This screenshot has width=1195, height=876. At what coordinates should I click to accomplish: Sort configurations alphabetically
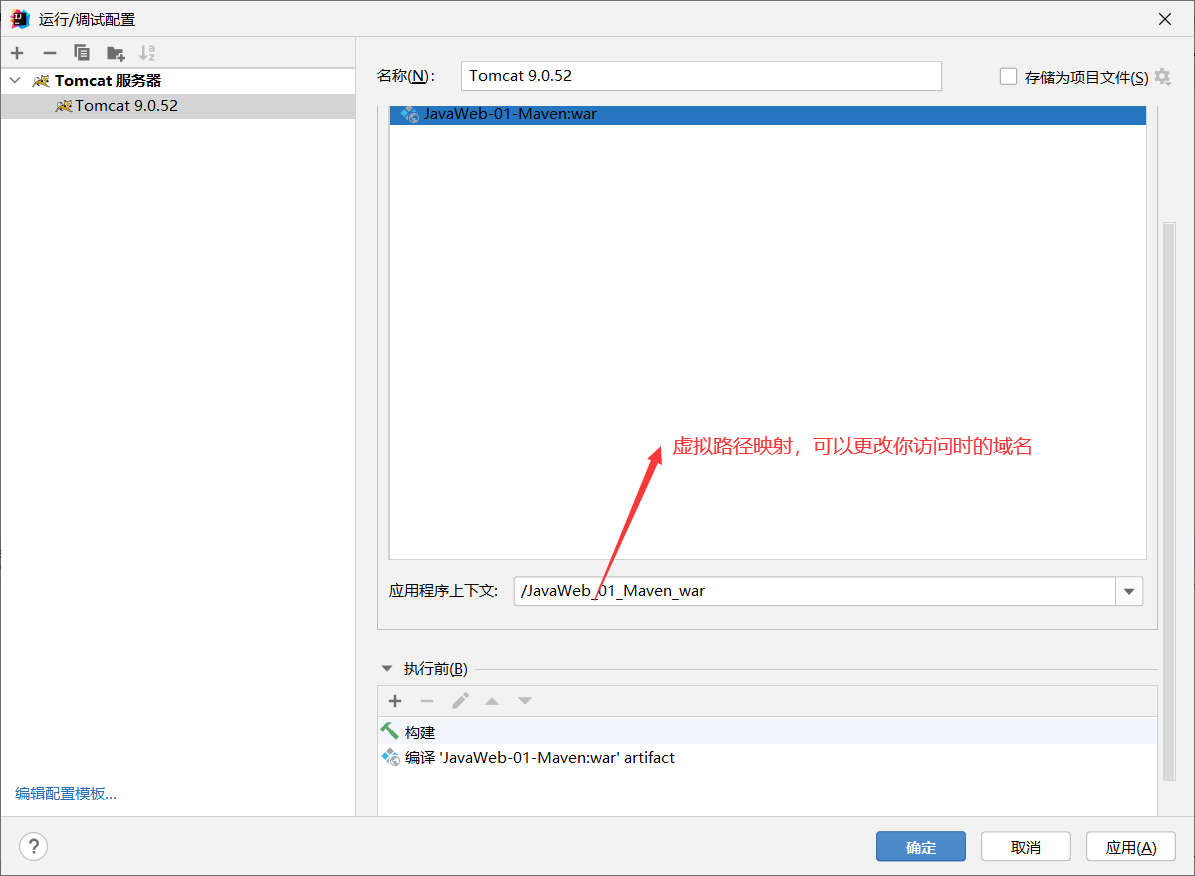tap(147, 53)
